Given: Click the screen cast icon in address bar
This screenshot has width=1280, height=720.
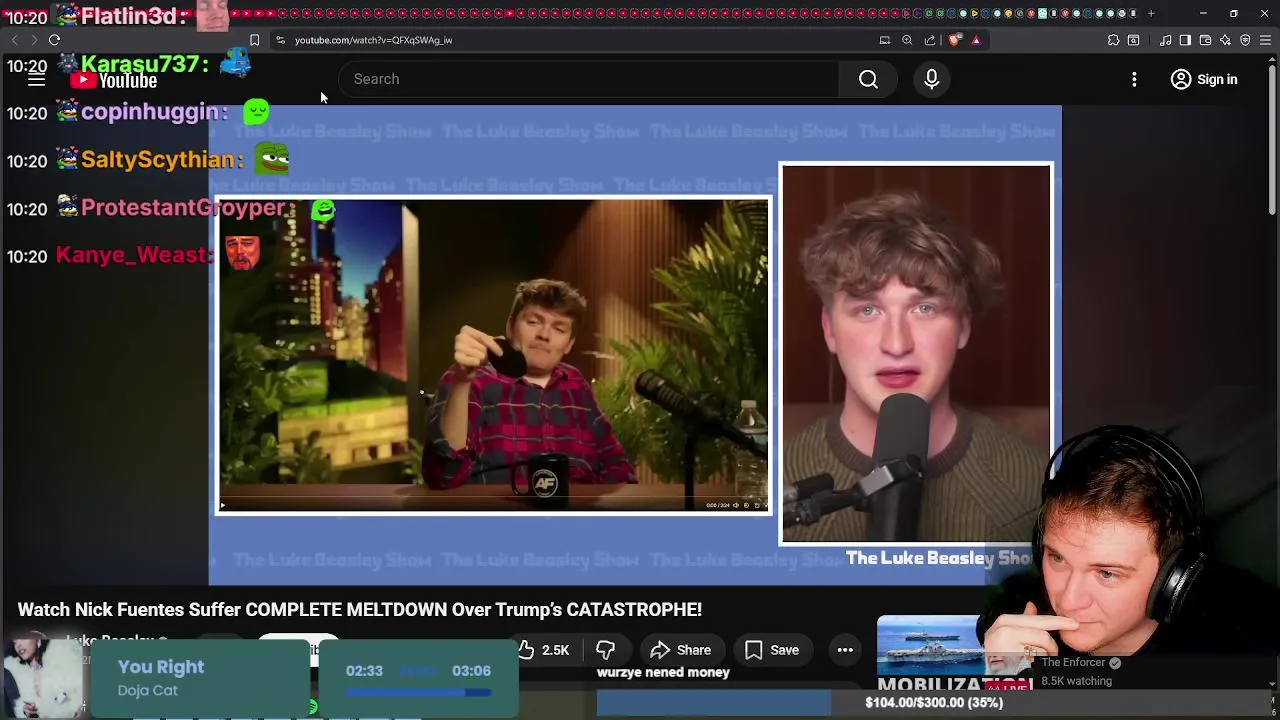Looking at the screenshot, I should click(885, 40).
